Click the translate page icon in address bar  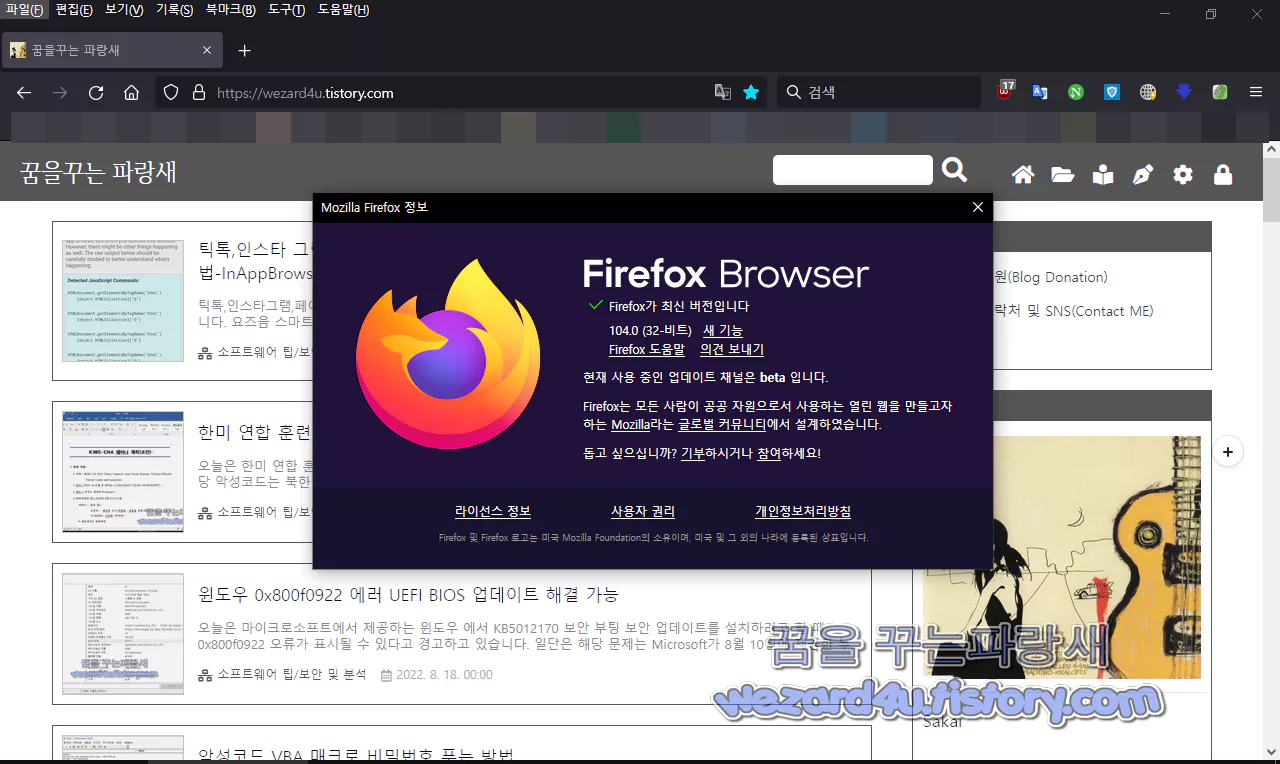click(x=723, y=92)
